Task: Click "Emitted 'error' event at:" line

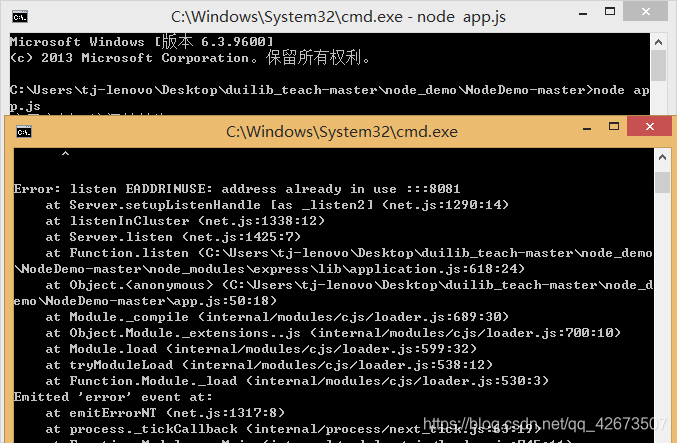Action: [x=113, y=397]
